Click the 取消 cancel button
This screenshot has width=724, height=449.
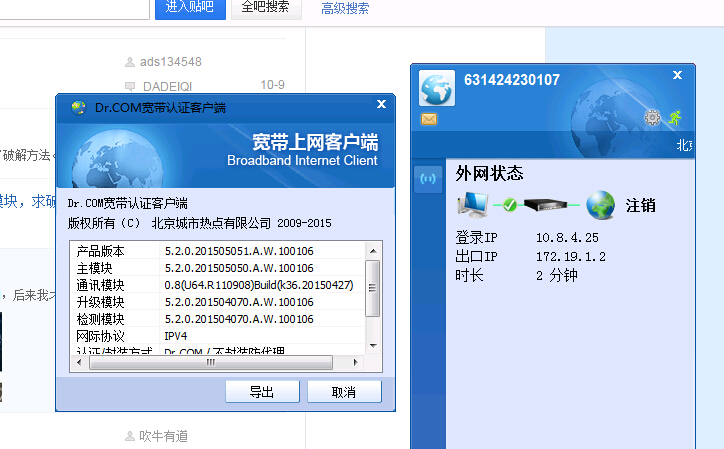(344, 392)
